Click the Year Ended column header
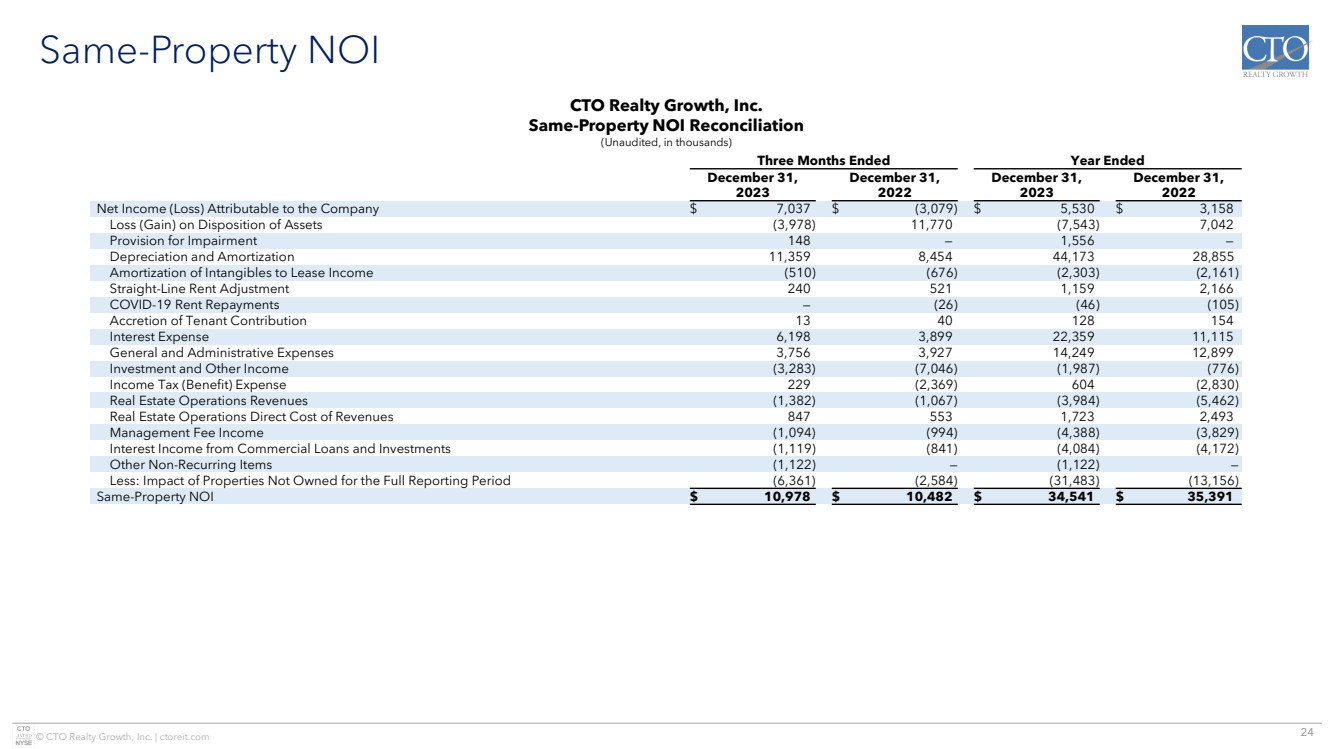Screen dimensions: 1333x749 pyautogui.click(x=1107, y=160)
